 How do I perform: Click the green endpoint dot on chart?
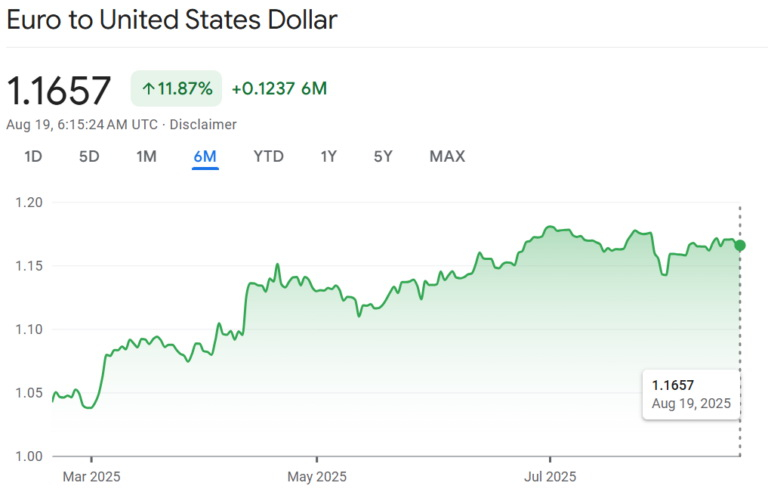click(739, 245)
